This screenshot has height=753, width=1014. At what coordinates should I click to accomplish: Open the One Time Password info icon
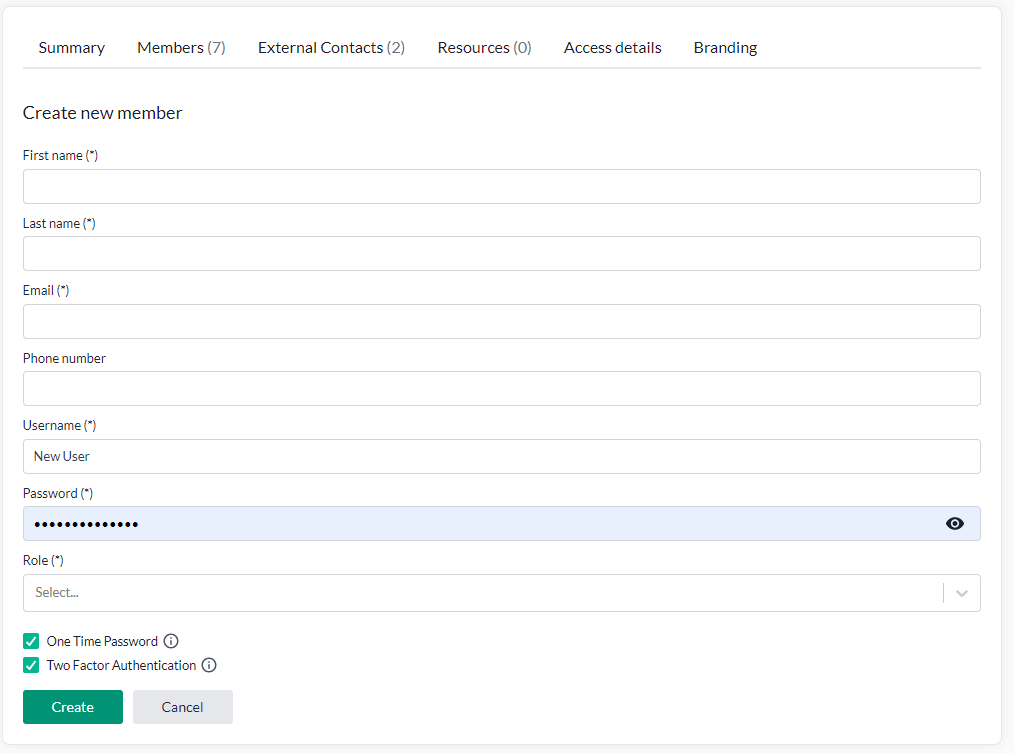(x=171, y=641)
